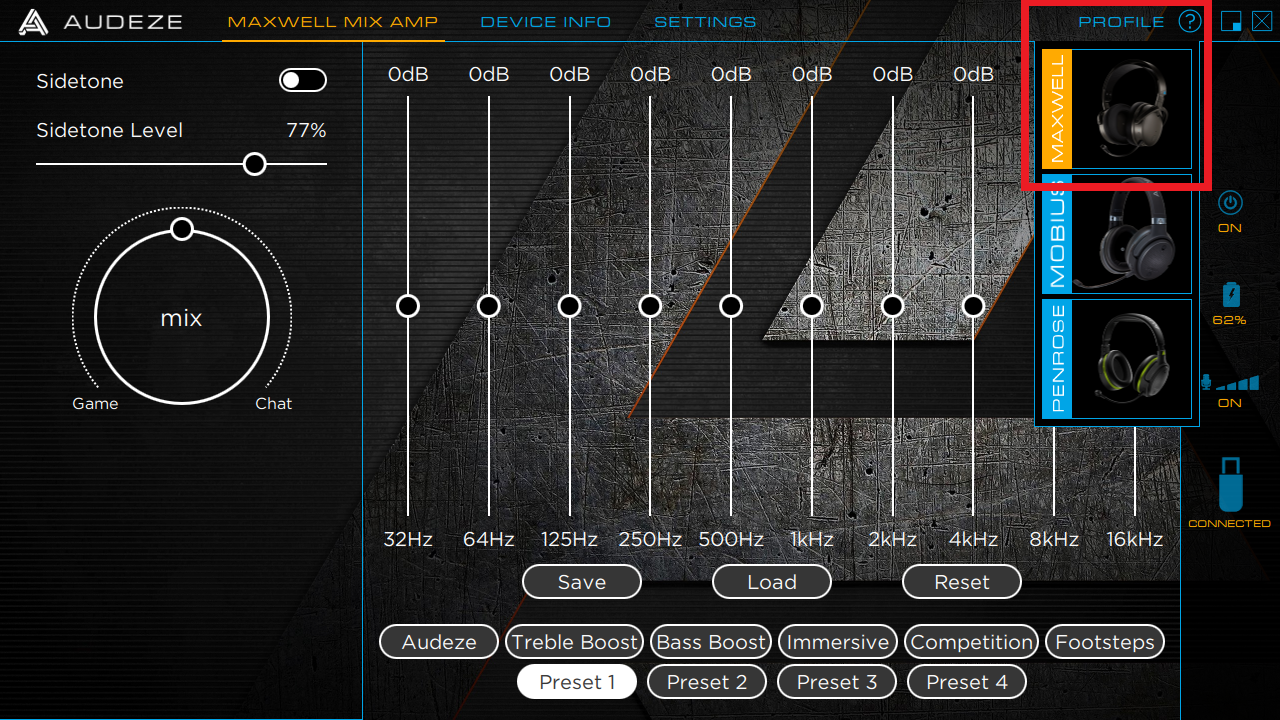1280x720 pixels.
Task: Apply the Immersive preset
Action: pos(838,642)
